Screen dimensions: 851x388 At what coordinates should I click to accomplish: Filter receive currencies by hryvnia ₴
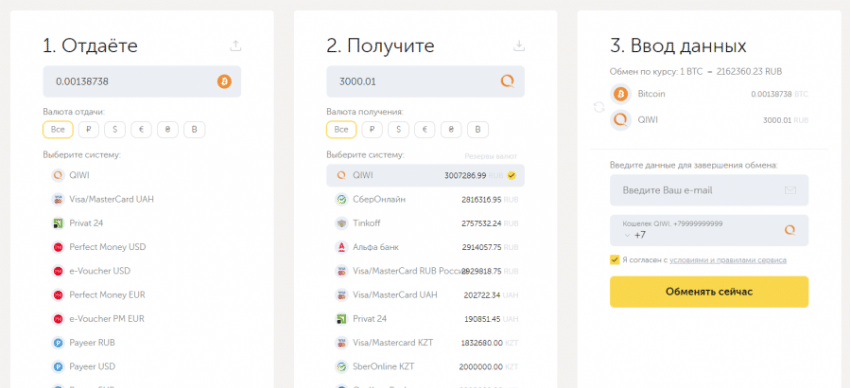[451, 130]
